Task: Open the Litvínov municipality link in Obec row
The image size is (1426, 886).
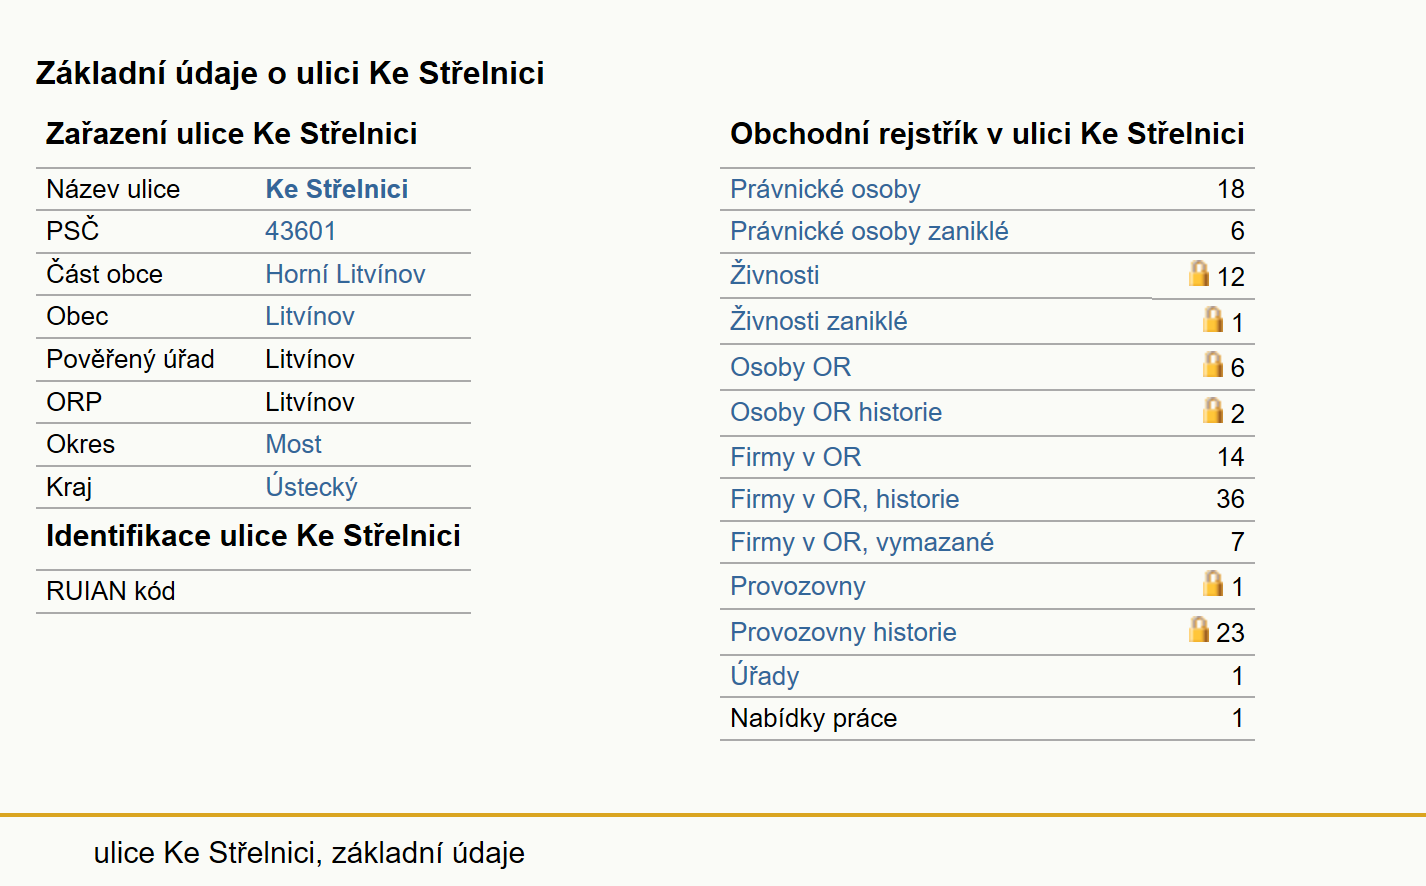Action: (310, 316)
